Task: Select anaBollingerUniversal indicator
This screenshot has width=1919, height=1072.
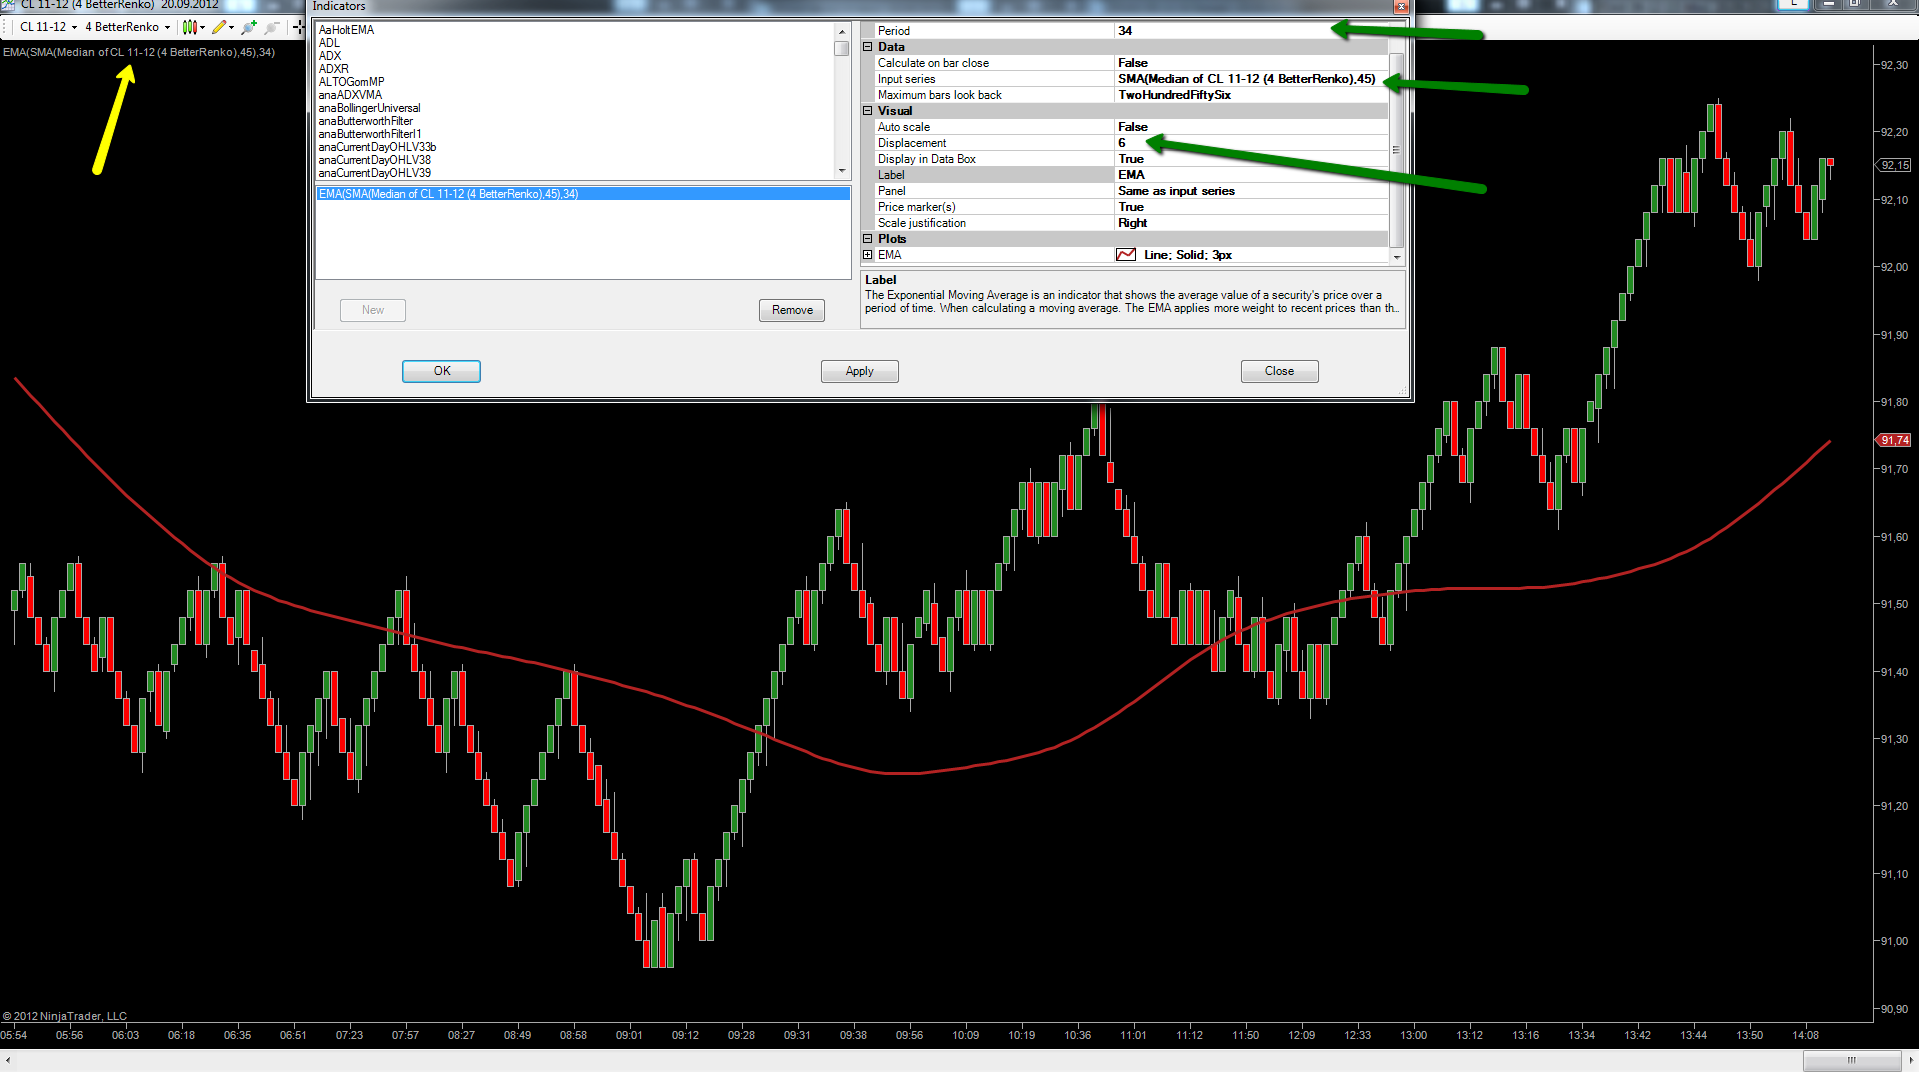Action: point(369,108)
